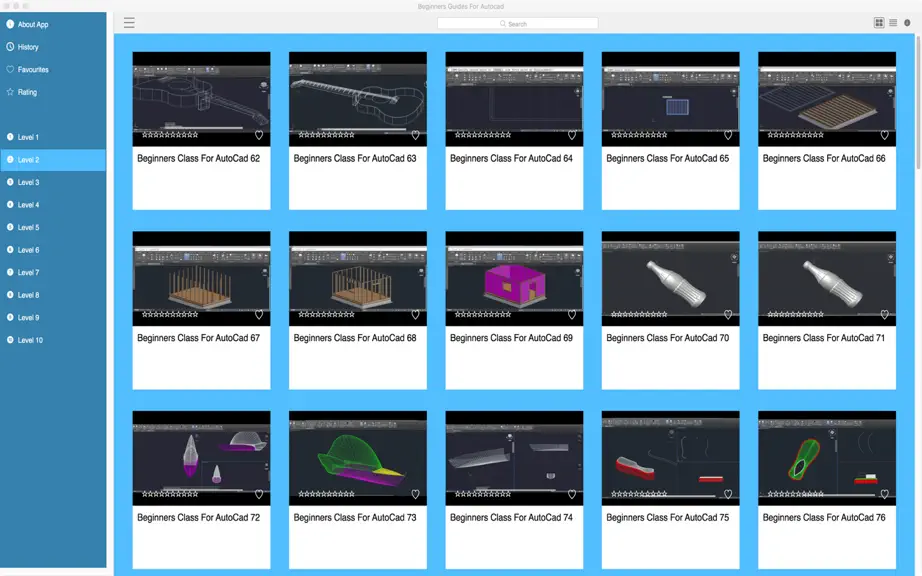Screen dimensions: 922x576
Task: Open Rating in the sidebar
Action: [53, 92]
